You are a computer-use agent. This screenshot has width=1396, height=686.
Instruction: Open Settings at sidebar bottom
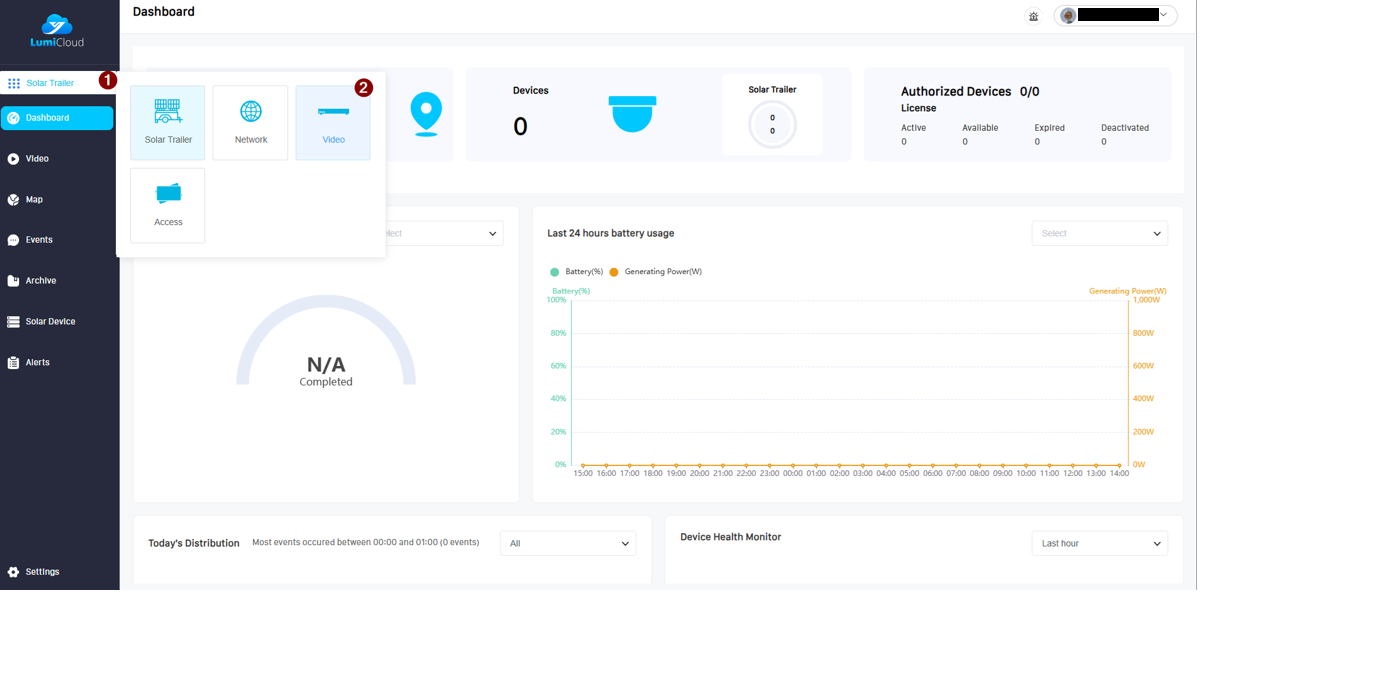[42, 572]
